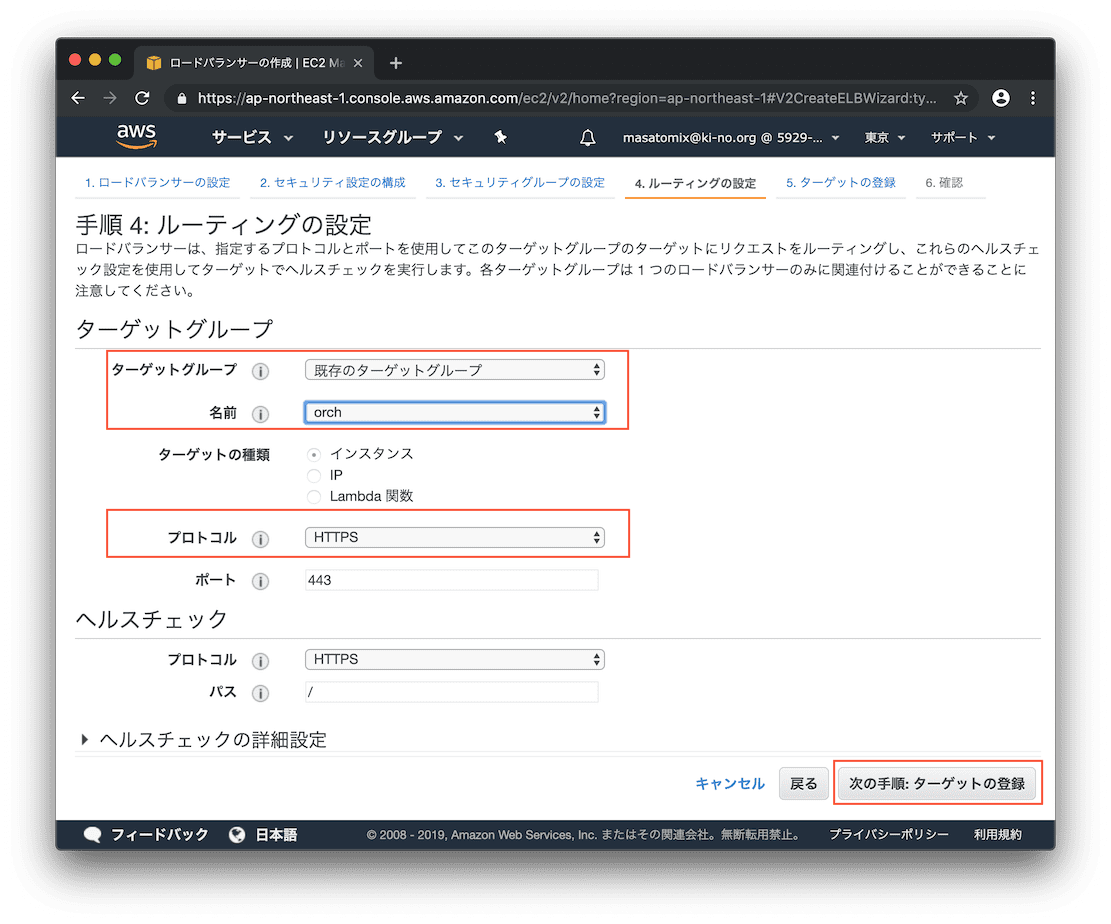Select the IP target type radio
Image resolution: width=1111 pixels, height=924 pixels.
point(314,475)
